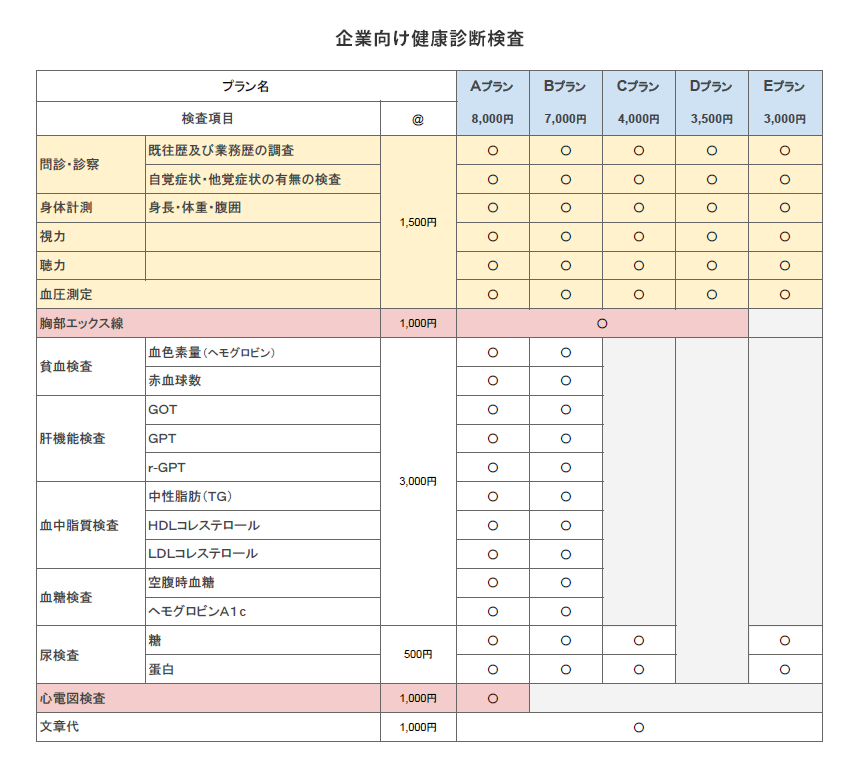Select the 3,500円 price under Dプラン
This screenshot has height=760, width=860.
711,119
